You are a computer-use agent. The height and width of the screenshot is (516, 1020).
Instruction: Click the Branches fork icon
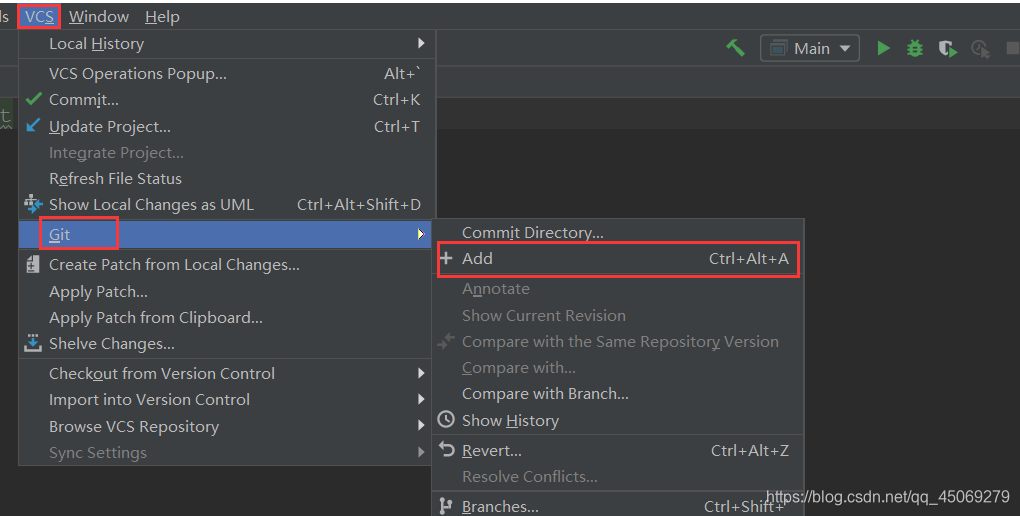pyautogui.click(x=446, y=506)
